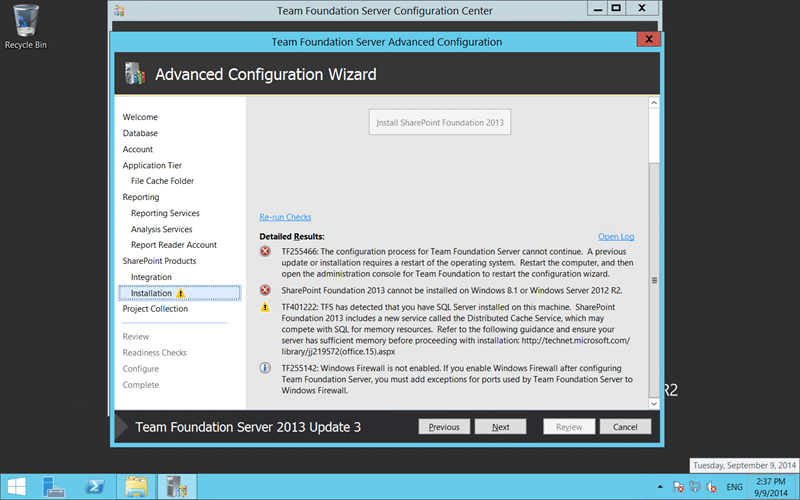Screen dimensions: 800x500
Task: Click the TF401222 warning message text
Action: [x=456, y=329]
